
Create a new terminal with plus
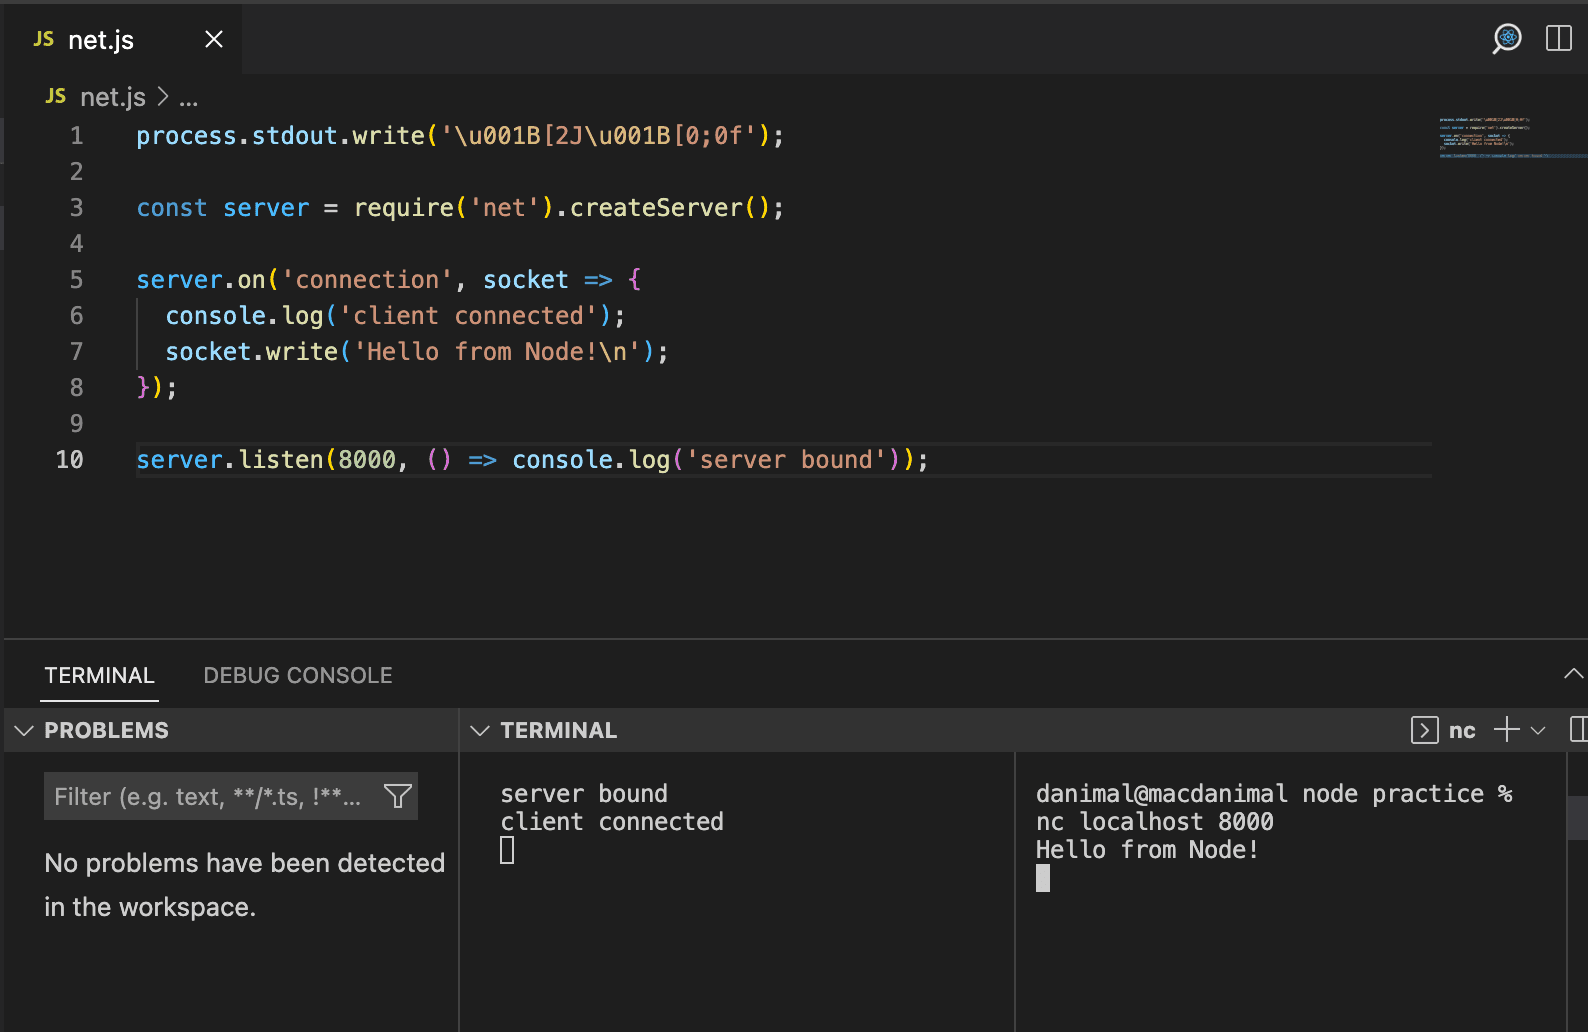[x=1506, y=730]
